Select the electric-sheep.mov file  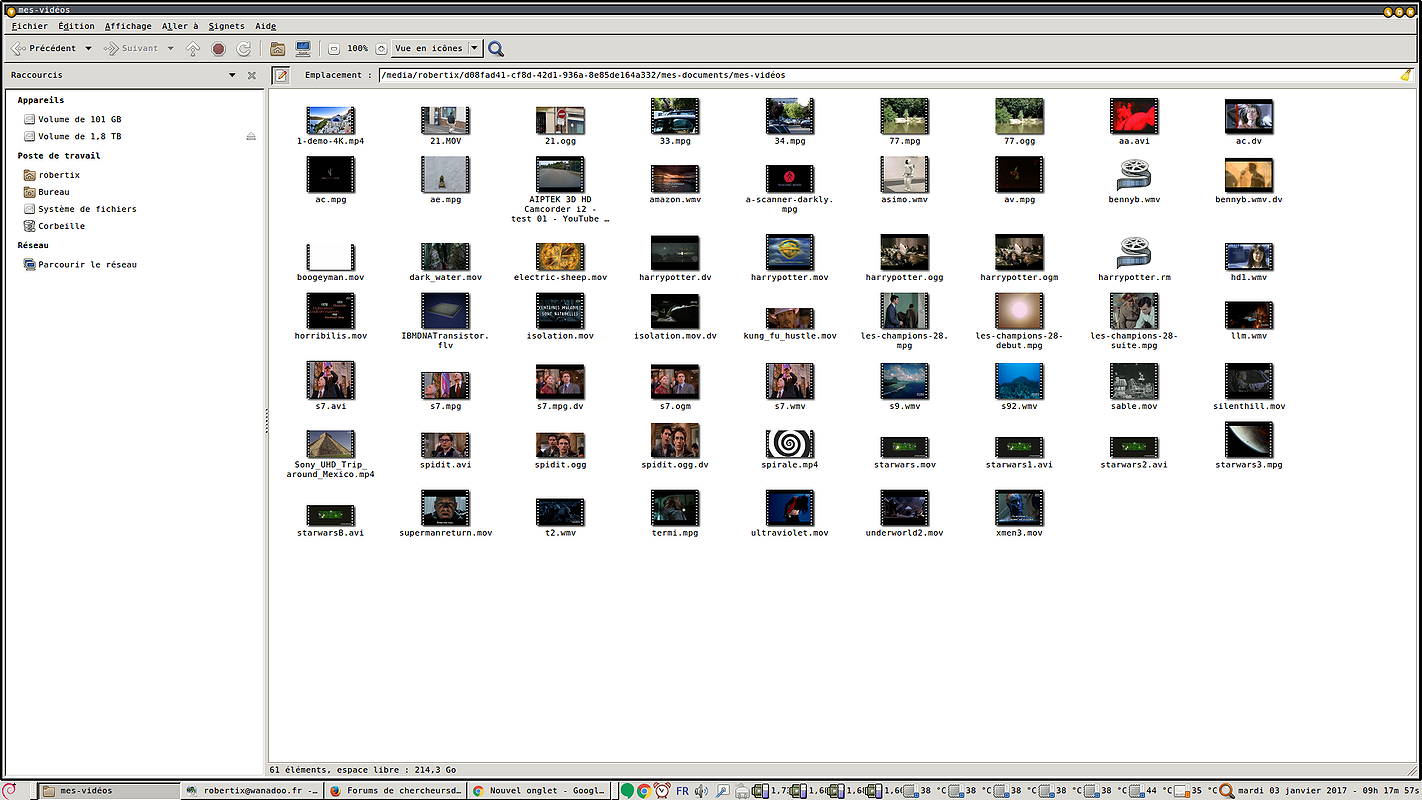(x=560, y=256)
